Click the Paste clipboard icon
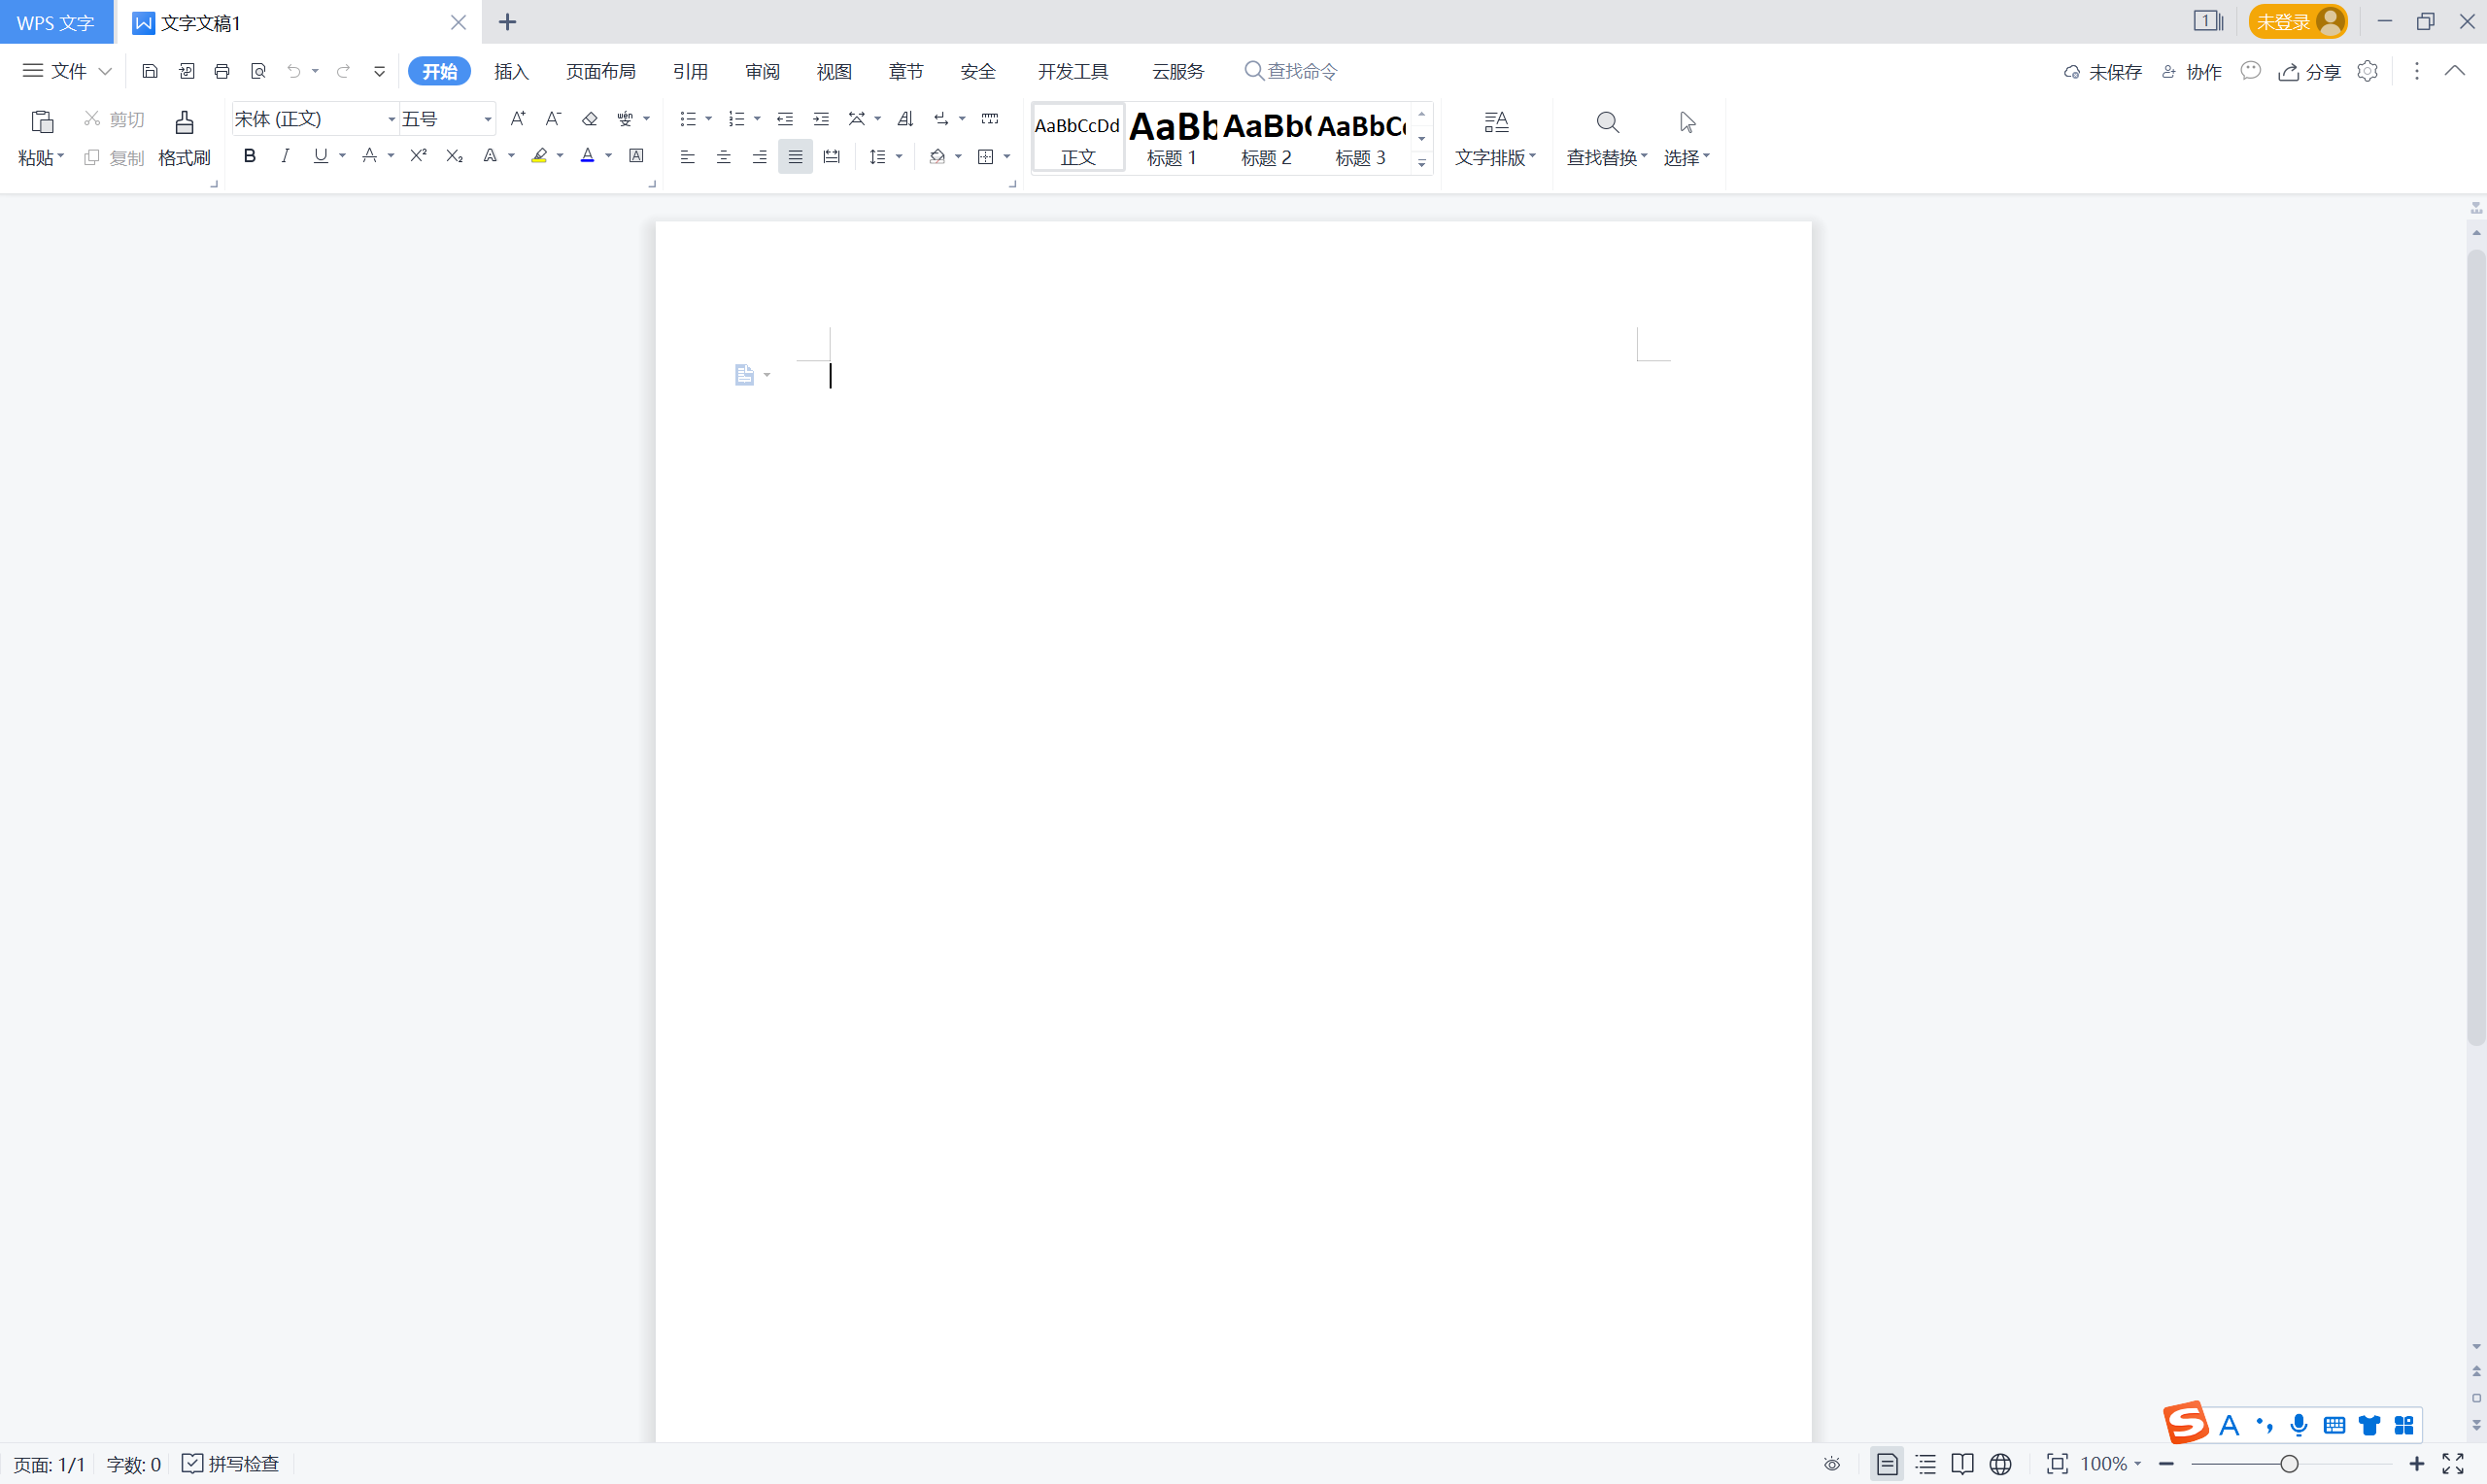This screenshot has width=2487, height=1484. (42, 122)
